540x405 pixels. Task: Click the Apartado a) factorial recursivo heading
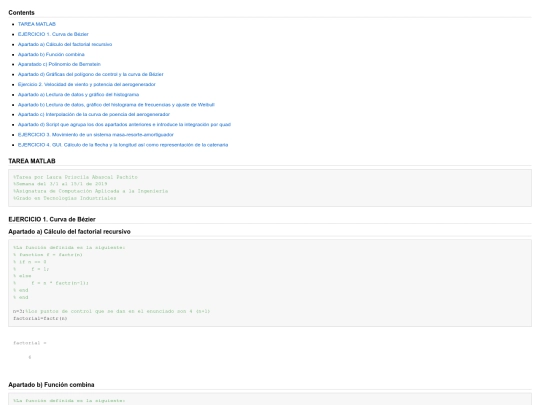pyautogui.click(x=69, y=232)
